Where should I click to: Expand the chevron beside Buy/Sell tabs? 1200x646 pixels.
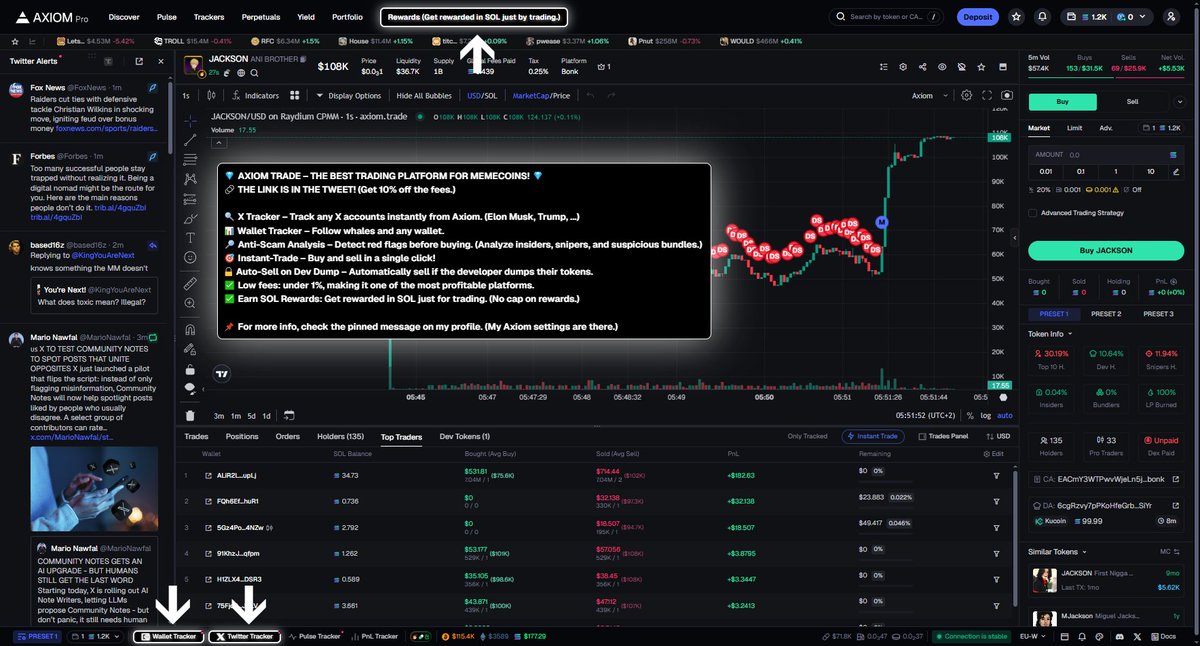point(1178,101)
